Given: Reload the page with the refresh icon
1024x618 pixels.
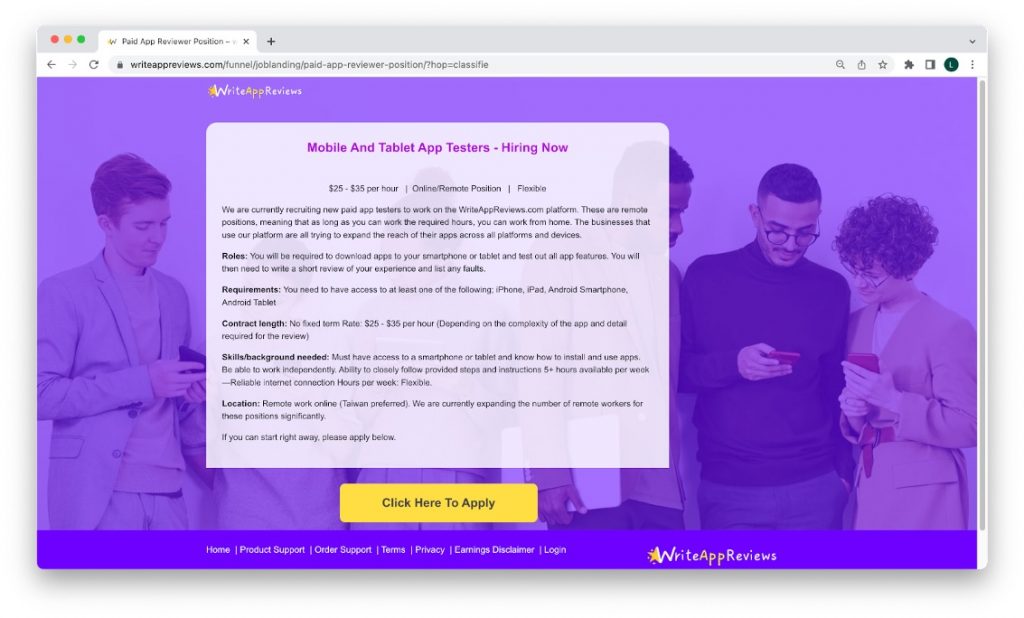Looking at the screenshot, I should point(94,65).
